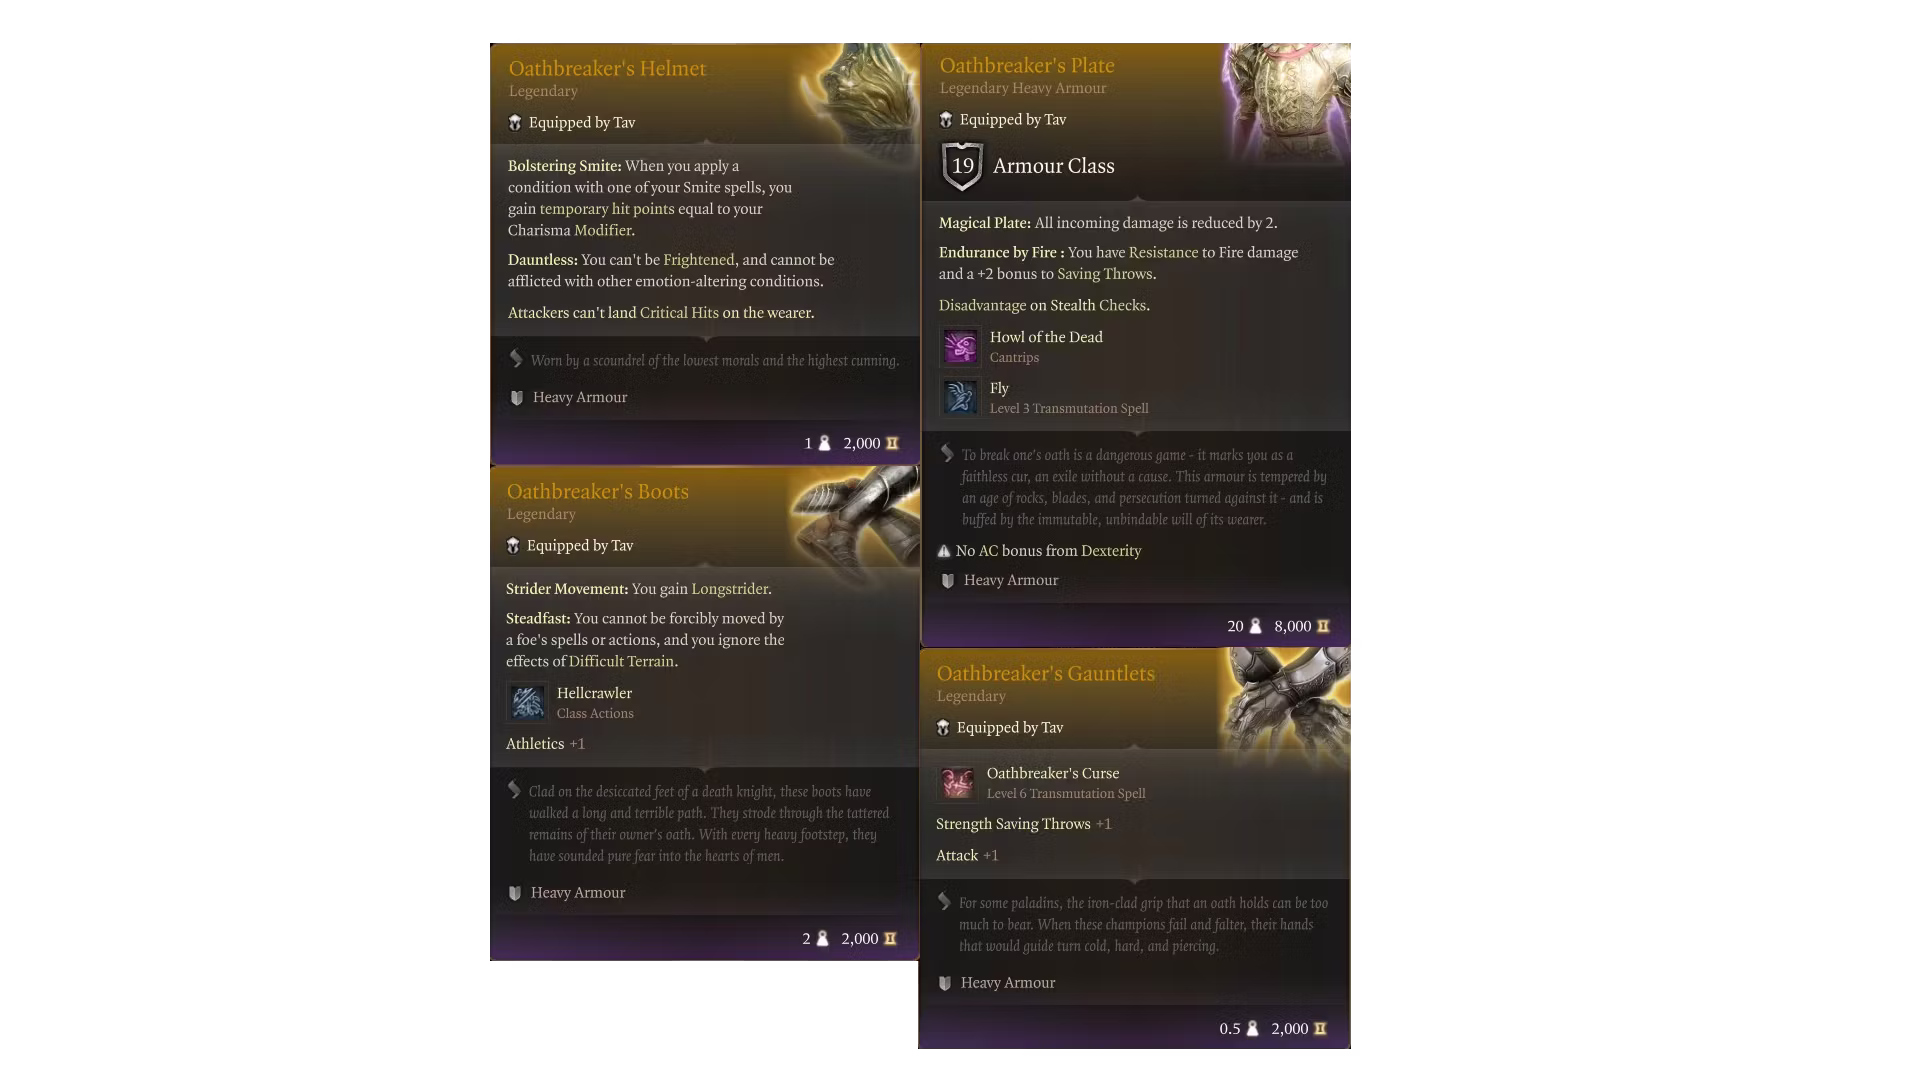Screen dimensions: 1920x1080
Task: Open the Frightened condition link
Action: click(699, 260)
